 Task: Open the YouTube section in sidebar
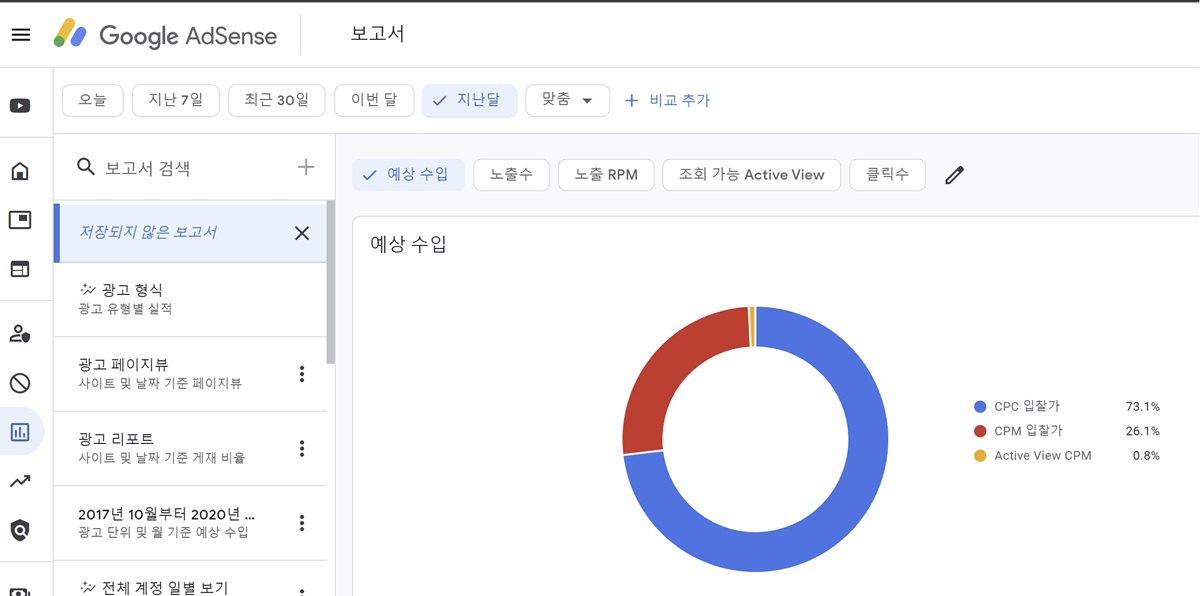[x=20, y=106]
